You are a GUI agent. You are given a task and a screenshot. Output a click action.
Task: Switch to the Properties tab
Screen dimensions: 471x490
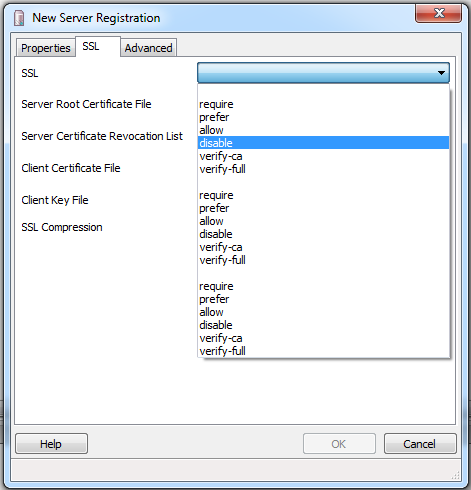(46, 48)
